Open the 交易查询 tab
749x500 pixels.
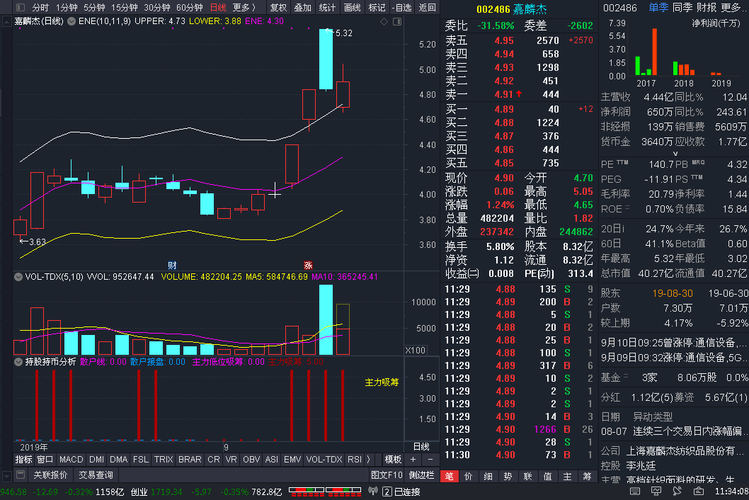pyautogui.click(x=96, y=475)
